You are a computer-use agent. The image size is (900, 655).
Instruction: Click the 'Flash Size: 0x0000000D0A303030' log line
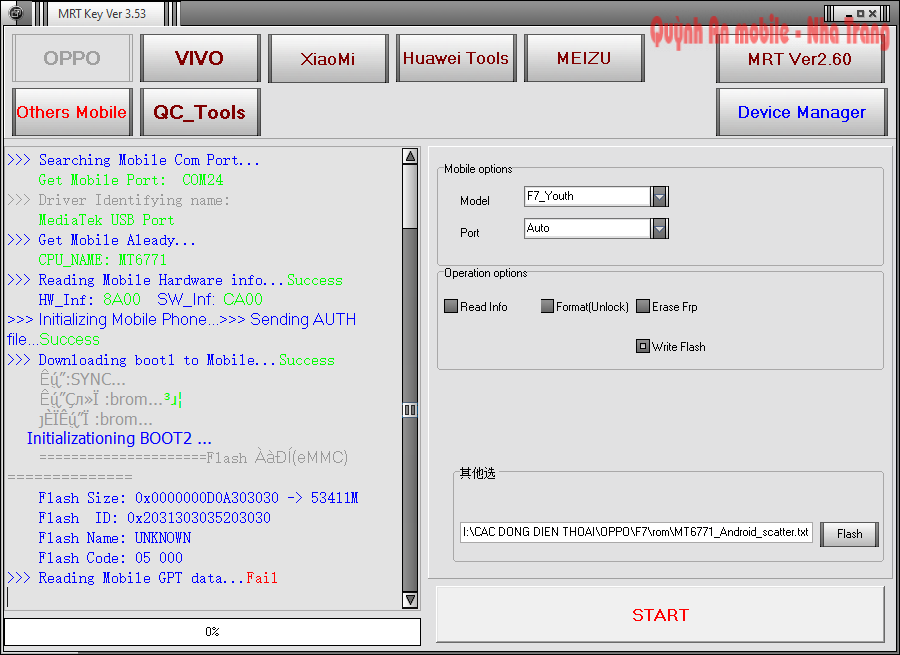[198, 498]
